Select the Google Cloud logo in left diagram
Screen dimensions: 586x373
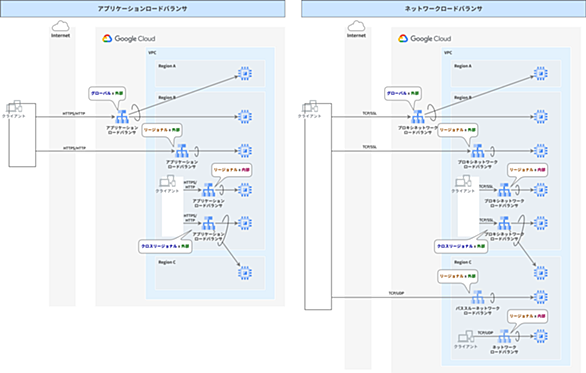[x=129, y=38]
